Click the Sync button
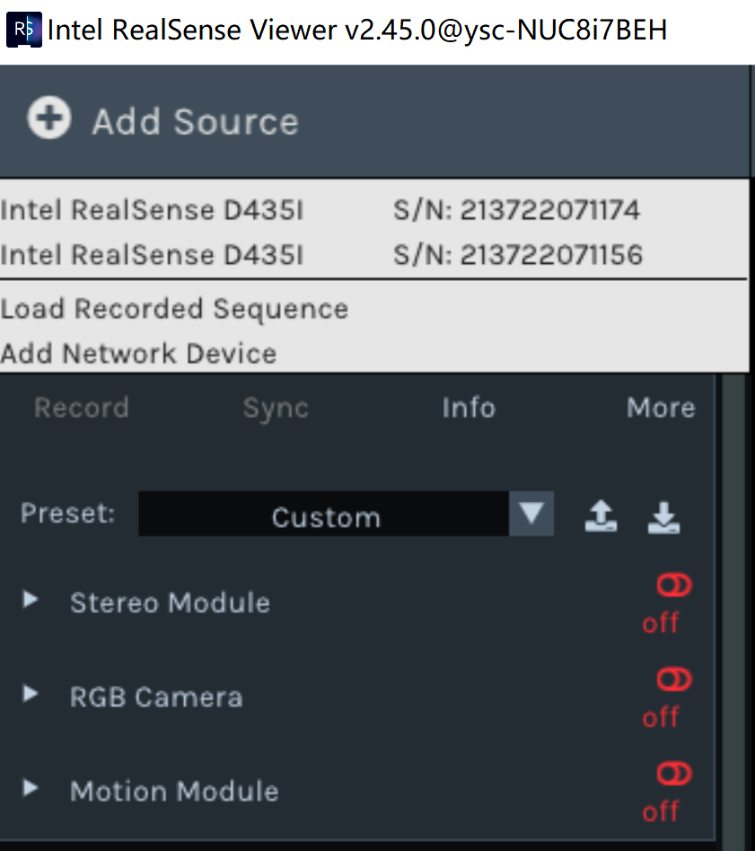Screen dimensions: 755x851 [275, 408]
